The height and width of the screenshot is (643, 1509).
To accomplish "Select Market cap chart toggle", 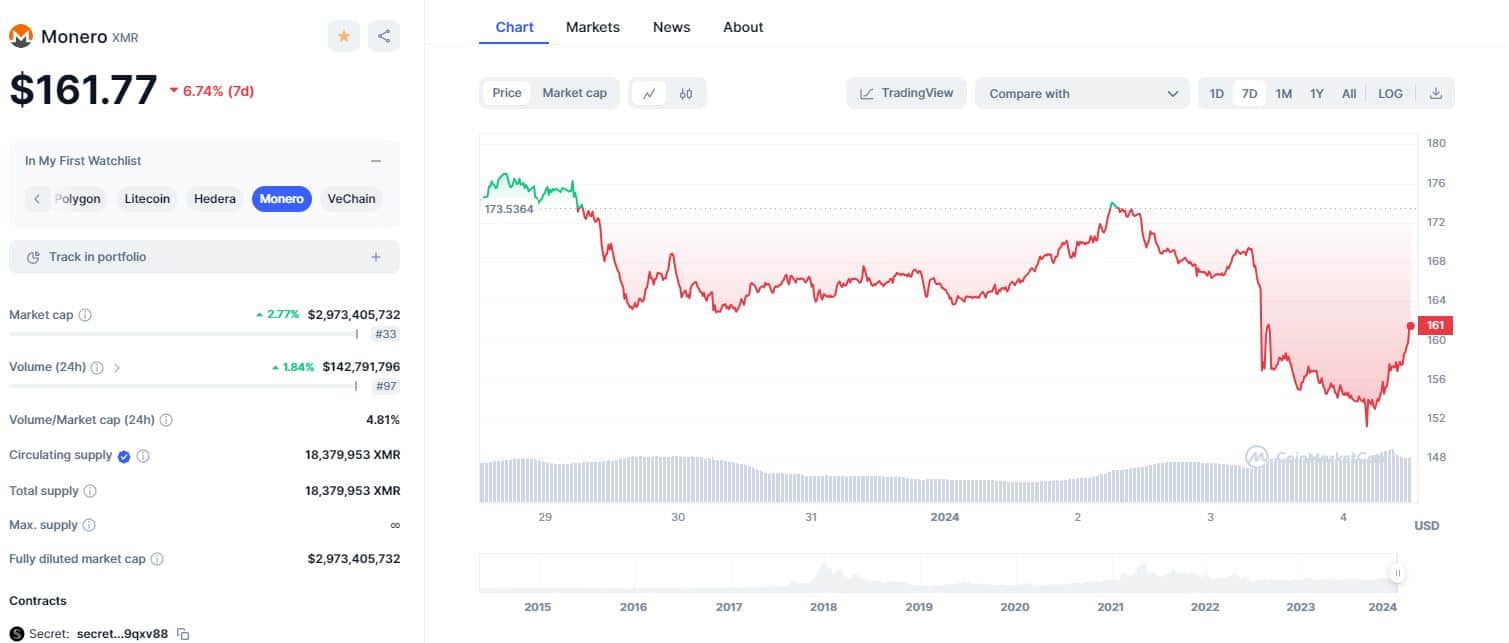I will 574,93.
